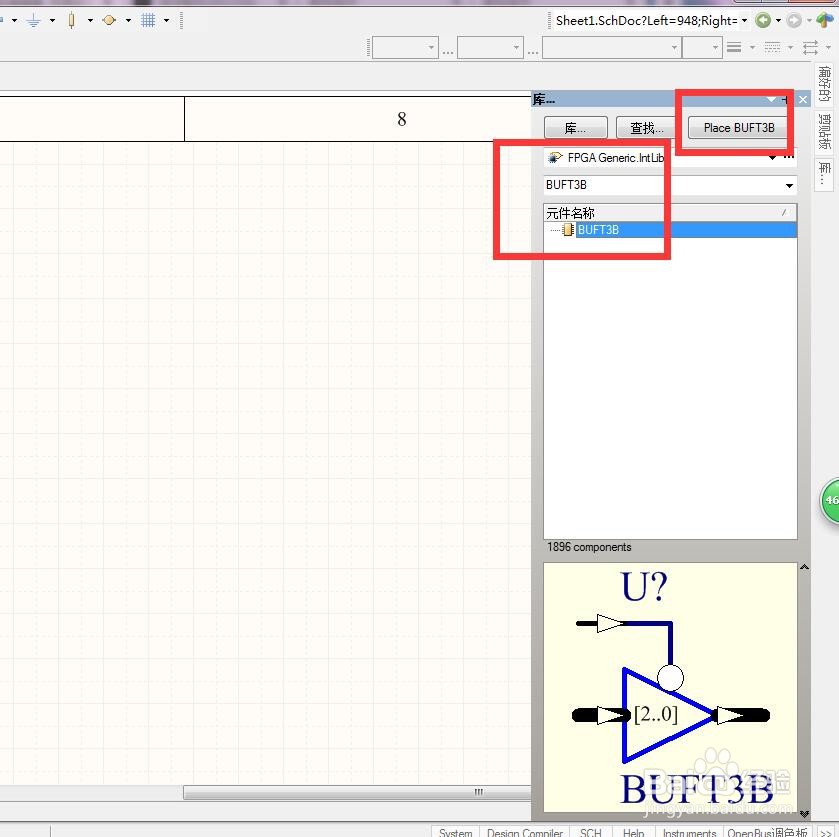Click the line style dashed icon

tap(772, 47)
